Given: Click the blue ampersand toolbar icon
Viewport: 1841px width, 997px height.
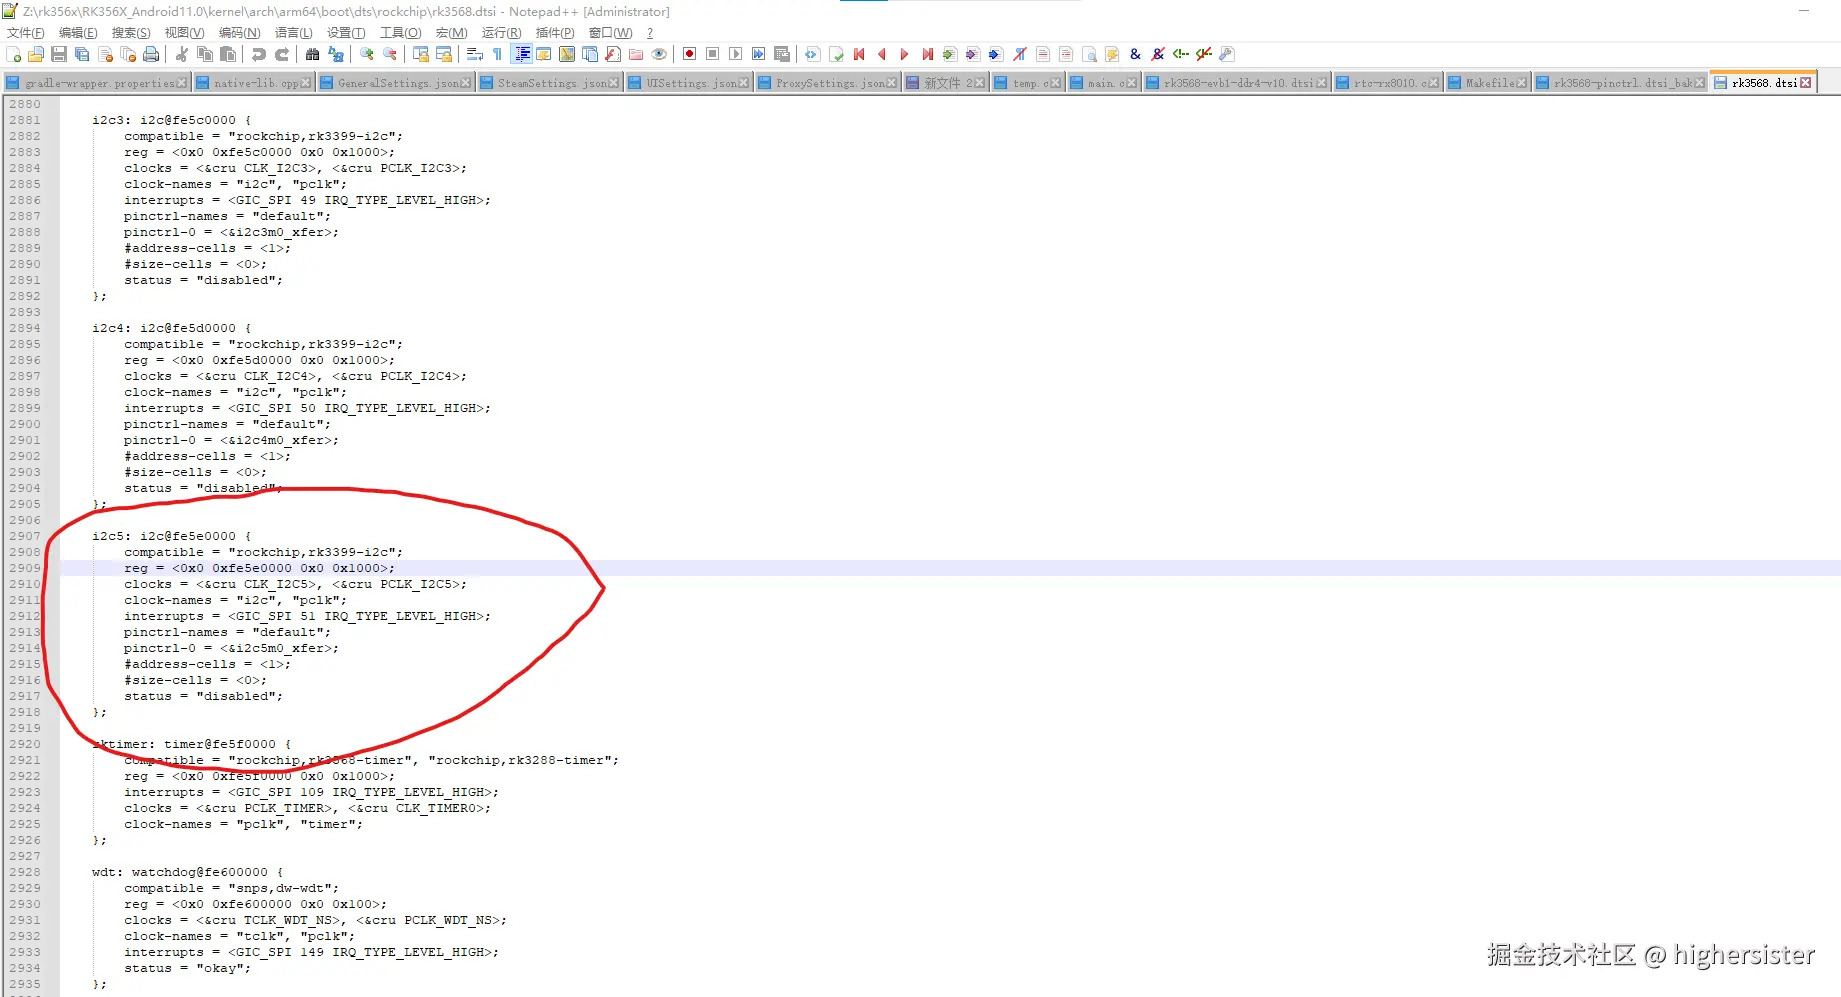Looking at the screenshot, I should pyautogui.click(x=1135, y=54).
